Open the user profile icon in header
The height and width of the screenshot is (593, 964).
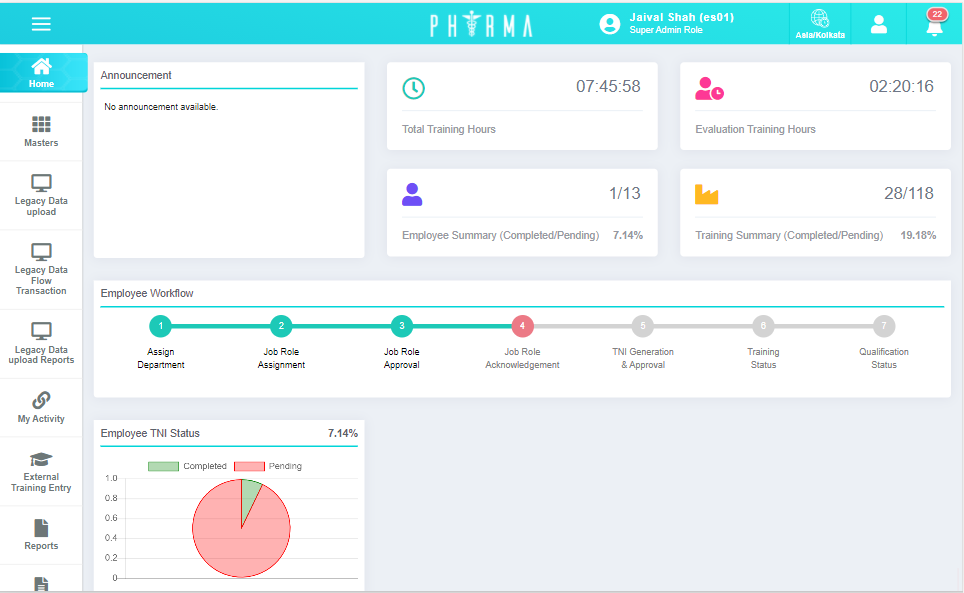(x=878, y=25)
